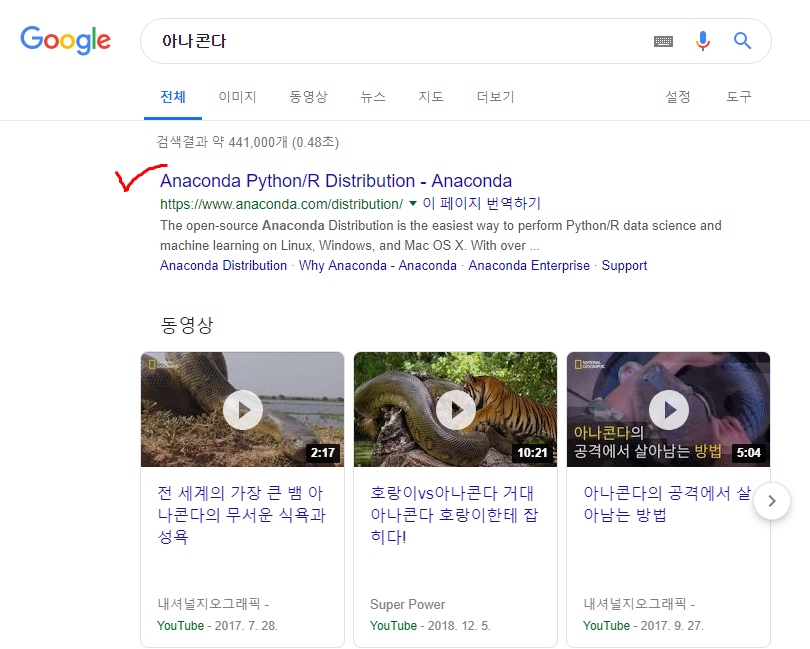Expand dropdown arrow next to anaconda.com URL
The width and height of the screenshot is (810, 649).
[413, 204]
